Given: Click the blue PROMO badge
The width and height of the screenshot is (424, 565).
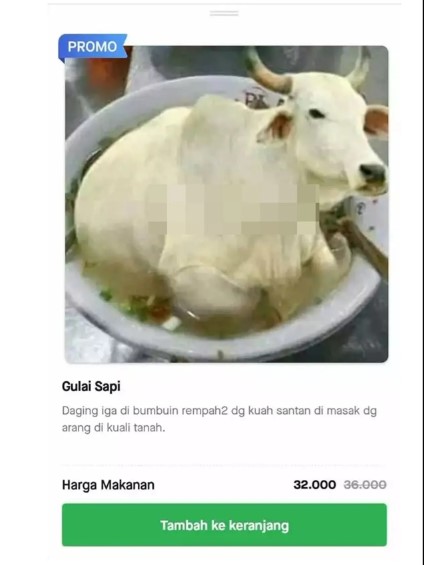Looking at the screenshot, I should pyautogui.click(x=93, y=47).
